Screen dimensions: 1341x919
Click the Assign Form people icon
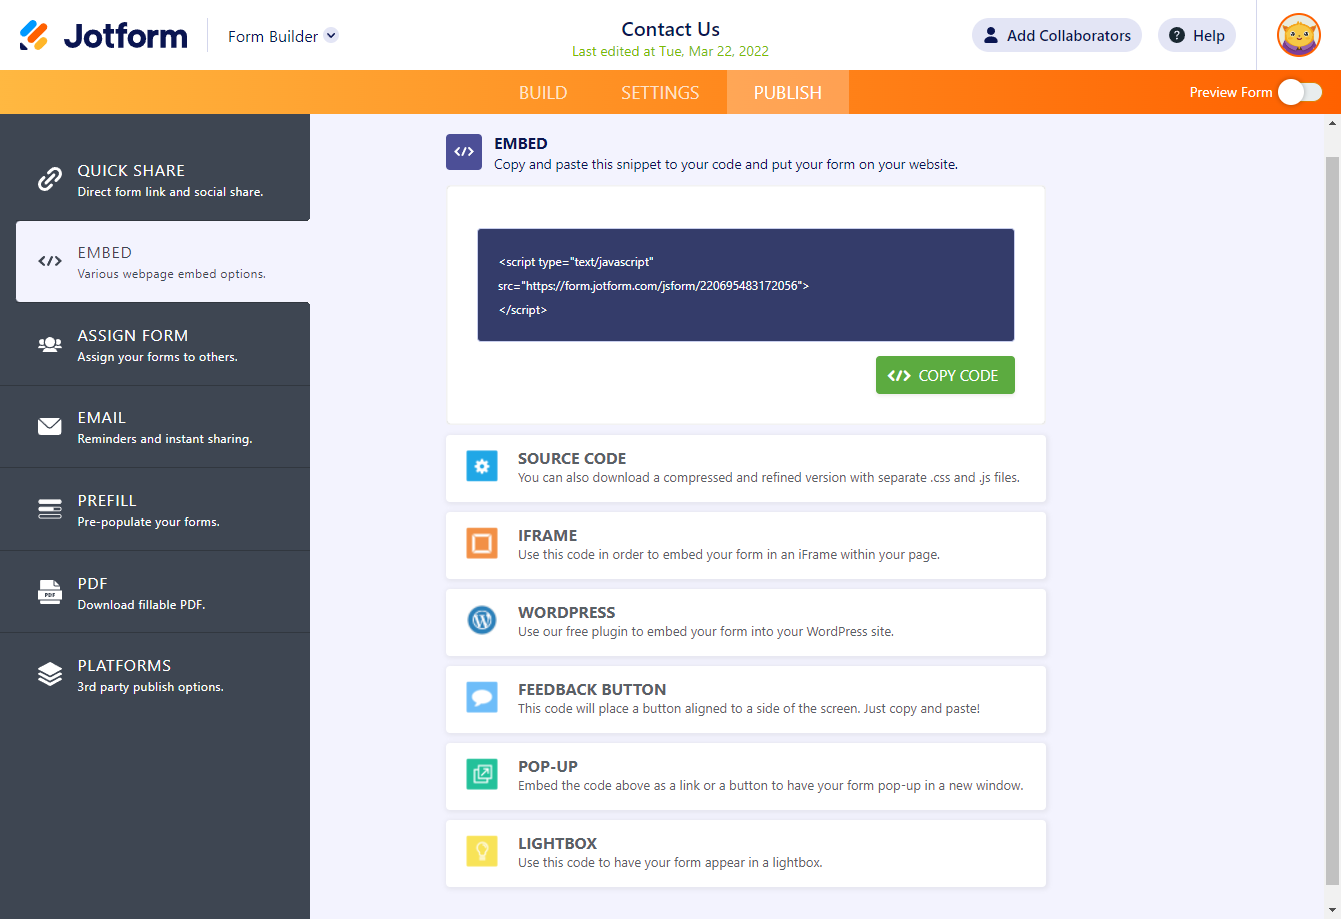point(50,344)
